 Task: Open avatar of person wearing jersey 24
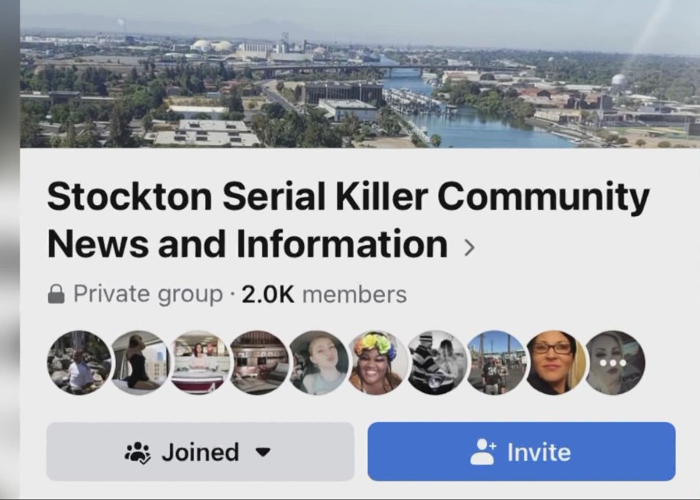(496, 362)
